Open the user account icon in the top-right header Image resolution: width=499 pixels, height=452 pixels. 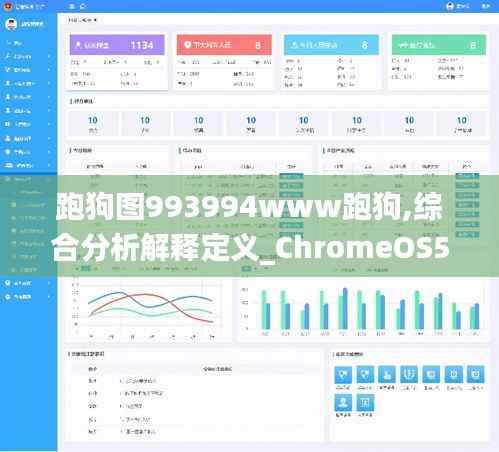pyautogui.click(x=450, y=6)
